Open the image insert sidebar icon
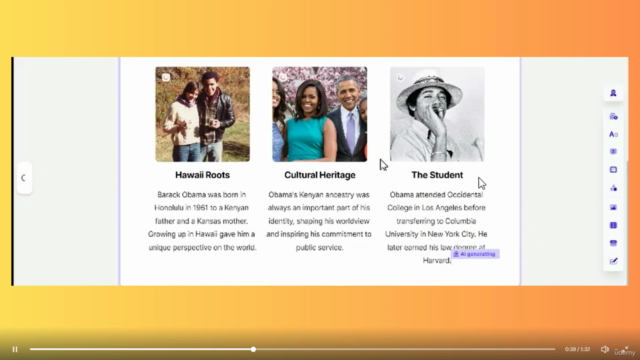 613,207
